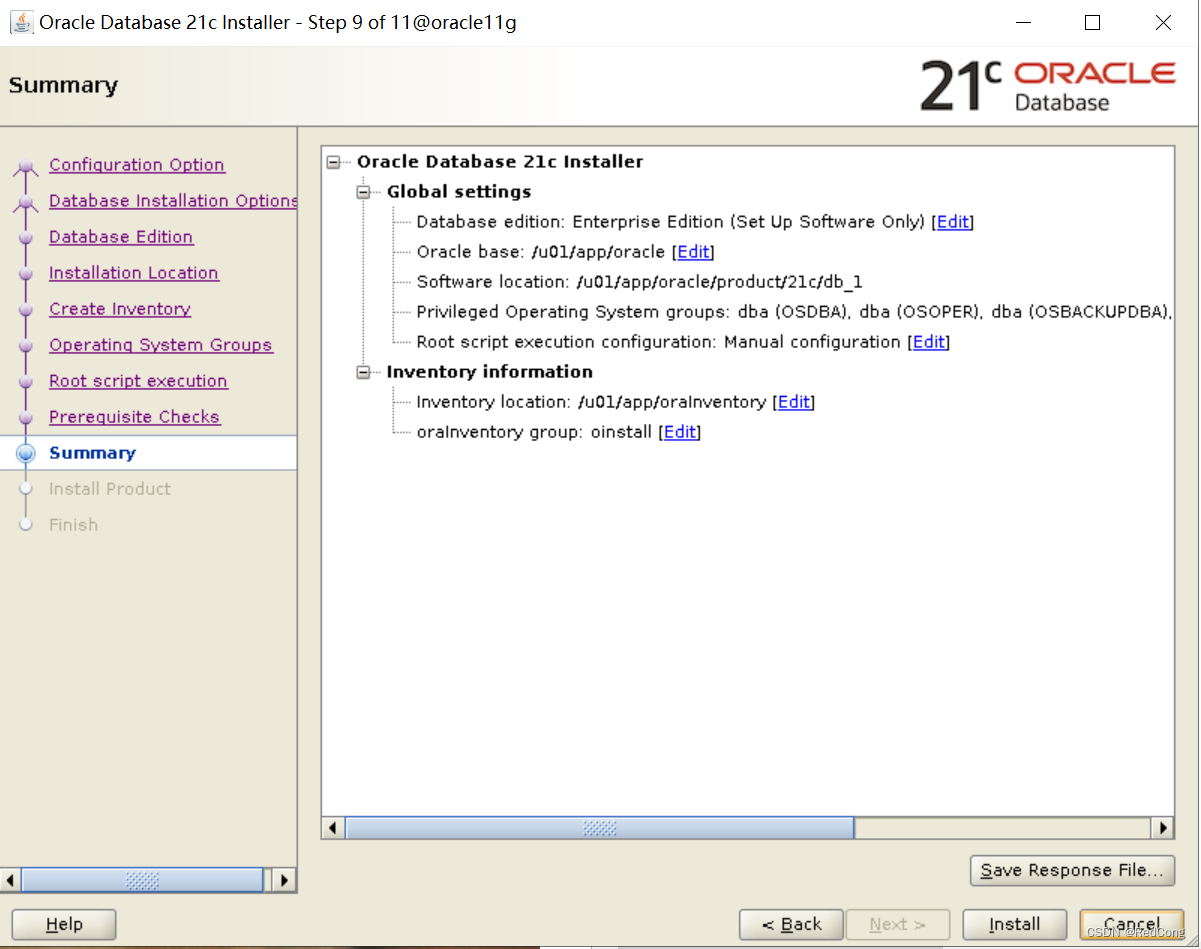Collapse the Inventory information node
Screen dimensions: 1201x949
[364, 372]
